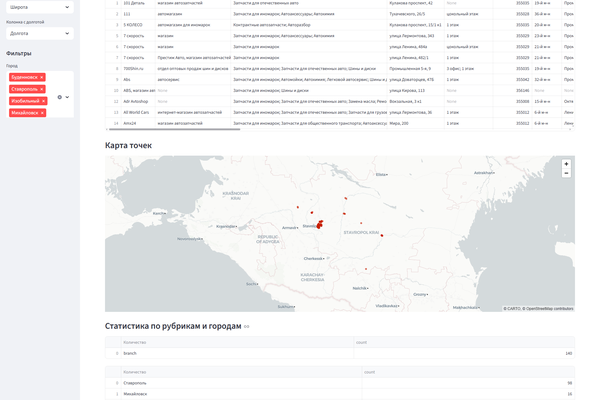Clear all selected cities in filter
The width and height of the screenshot is (600, 400).
[x=59, y=97]
